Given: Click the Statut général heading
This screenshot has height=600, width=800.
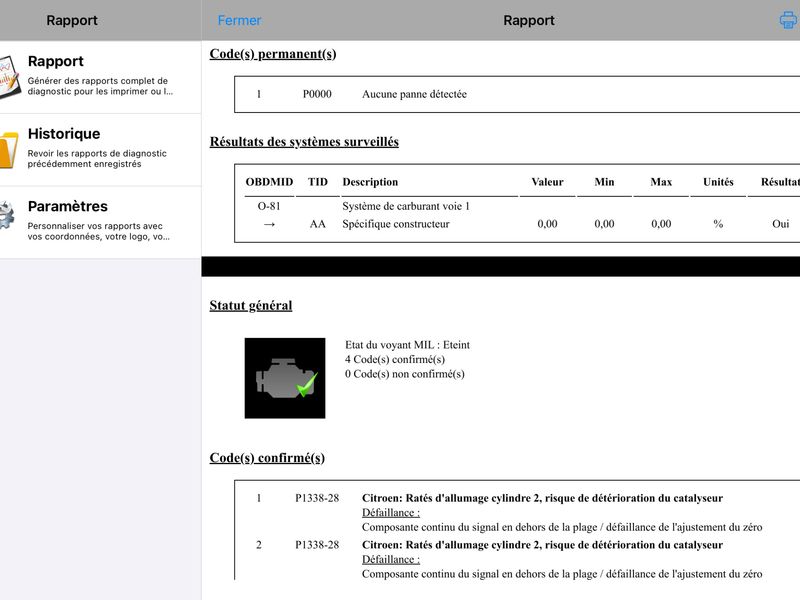Looking at the screenshot, I should [x=251, y=306].
